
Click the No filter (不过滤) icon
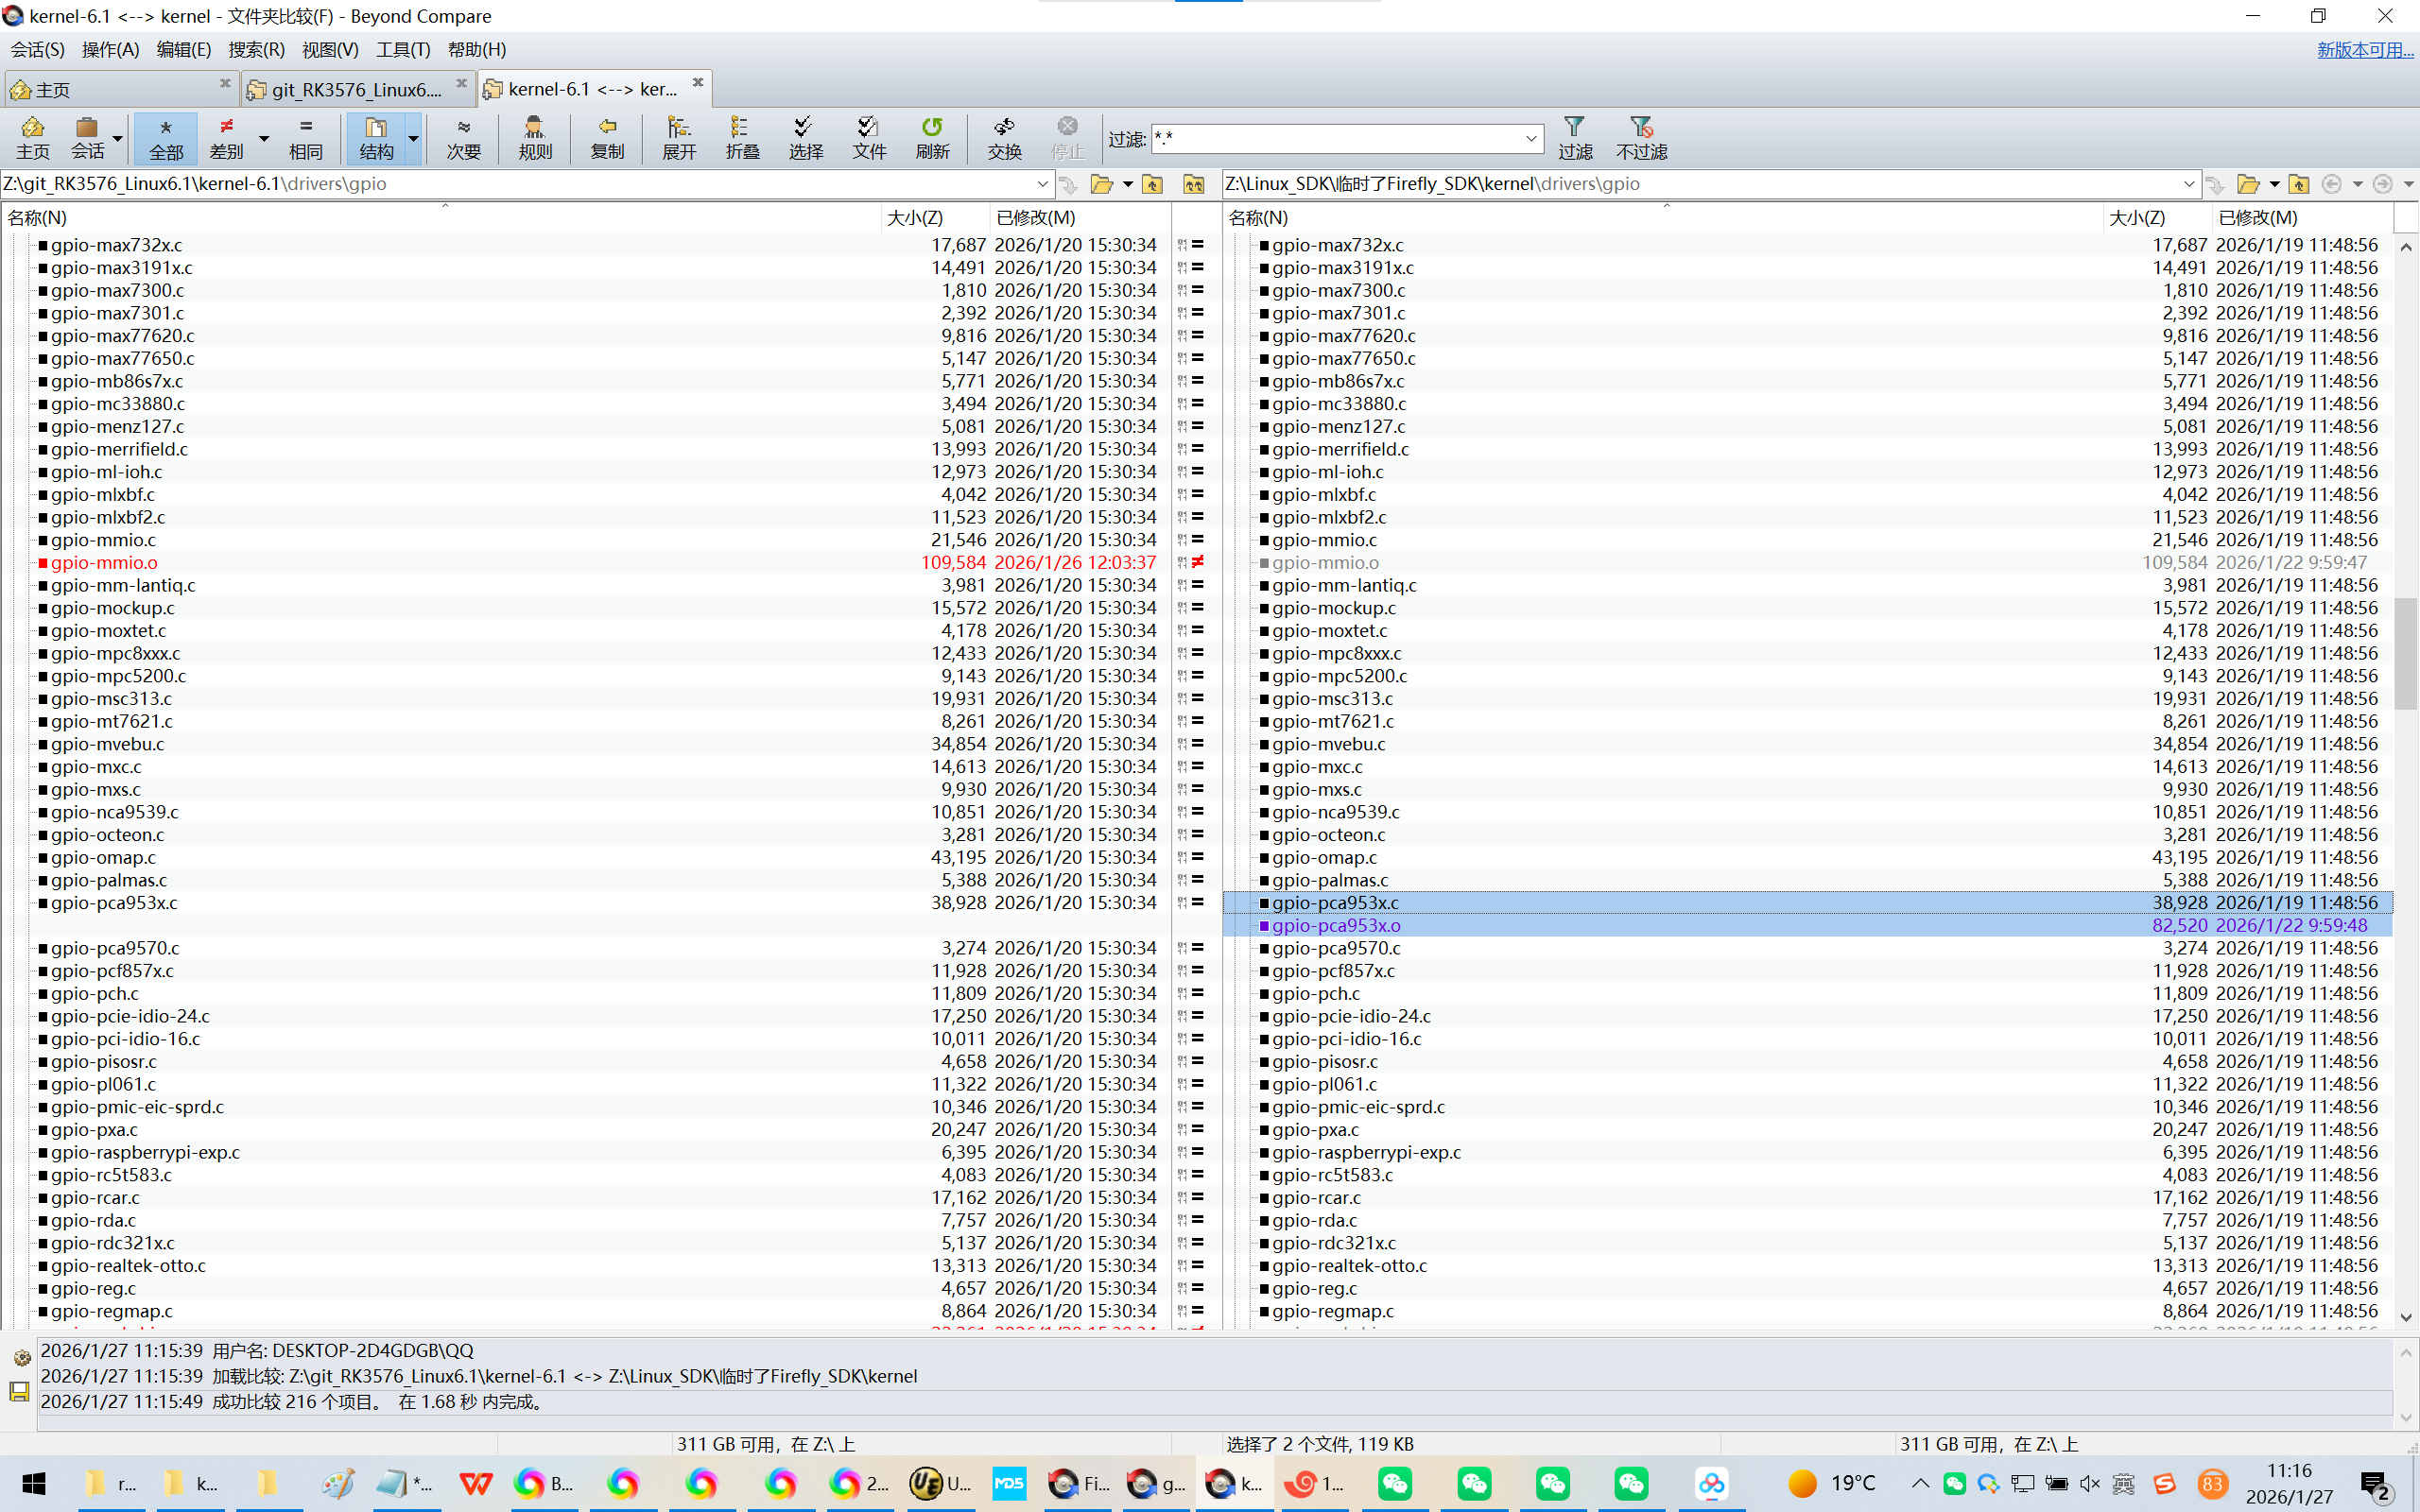click(x=1641, y=137)
